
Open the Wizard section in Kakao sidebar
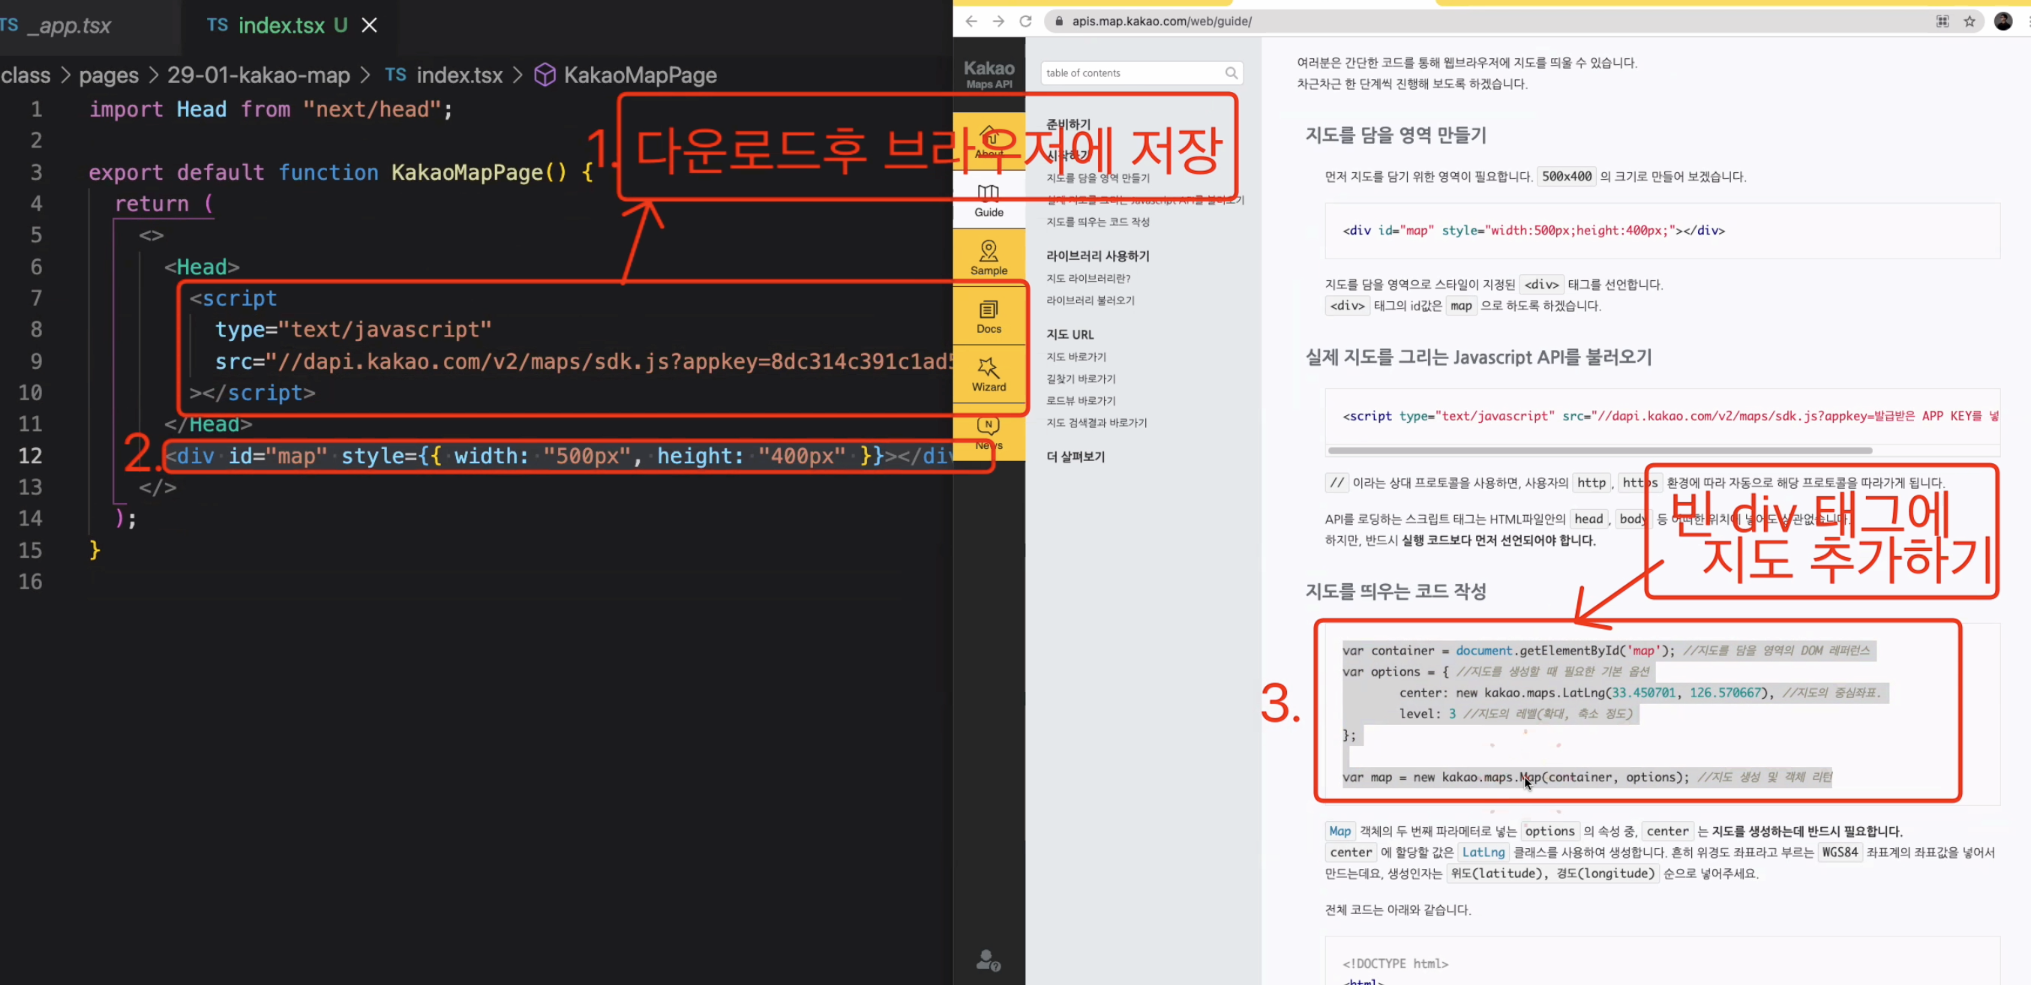click(988, 375)
